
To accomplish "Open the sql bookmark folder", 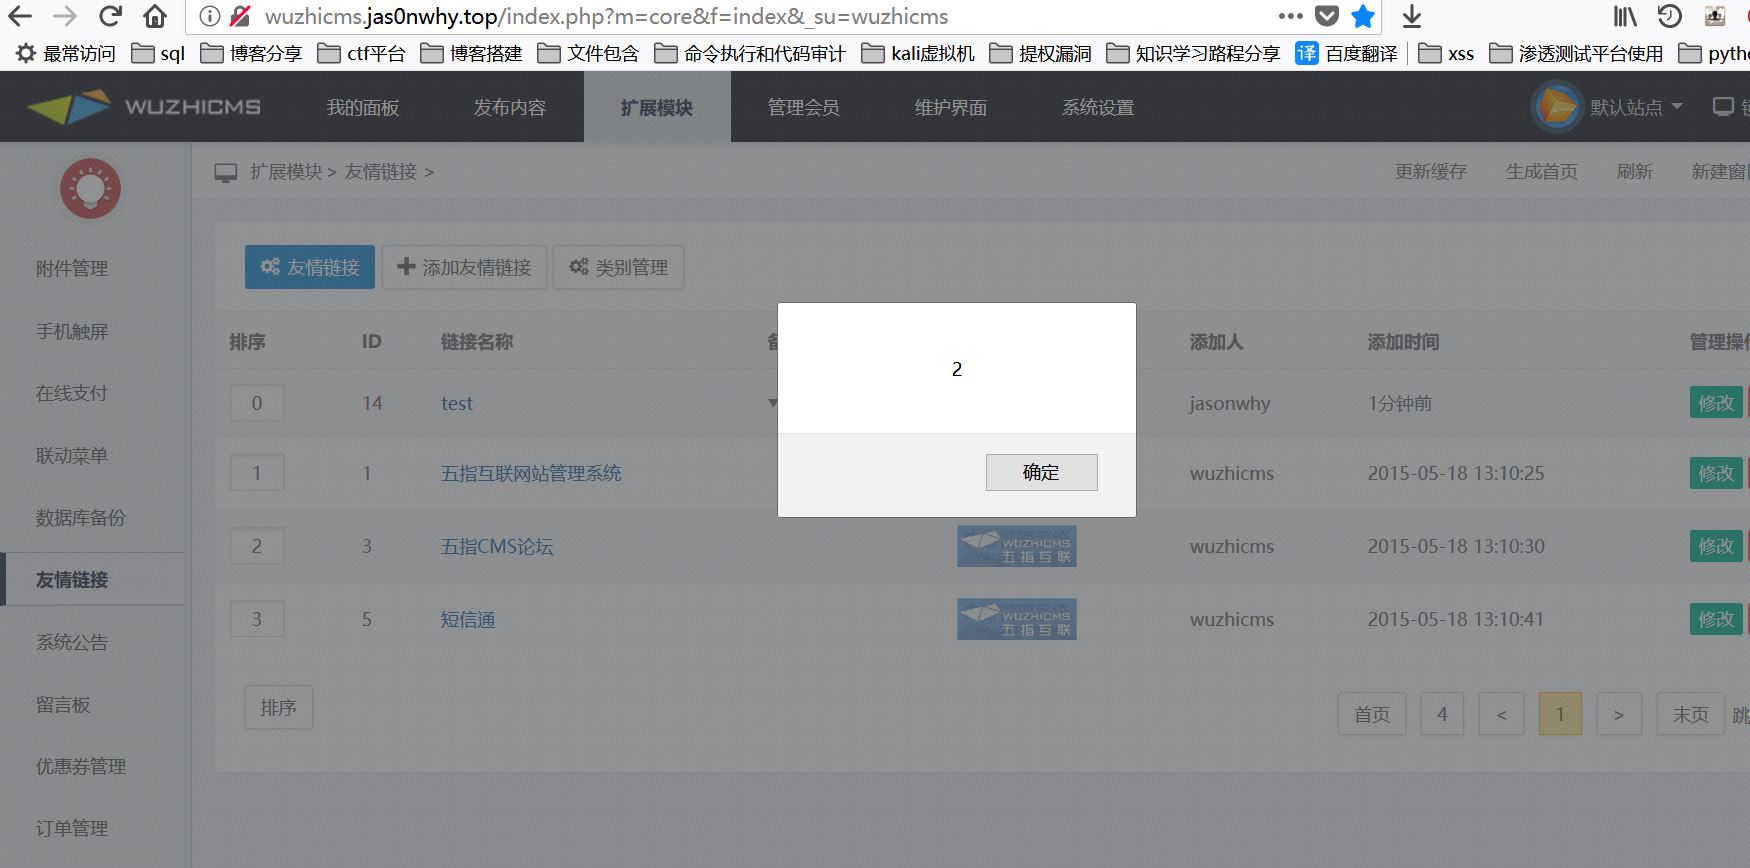I will coord(158,53).
